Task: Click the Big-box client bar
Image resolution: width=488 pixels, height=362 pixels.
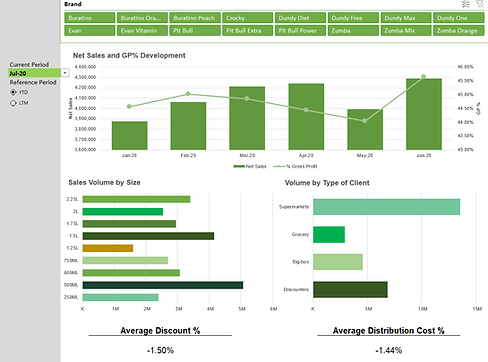Action: tap(338, 262)
